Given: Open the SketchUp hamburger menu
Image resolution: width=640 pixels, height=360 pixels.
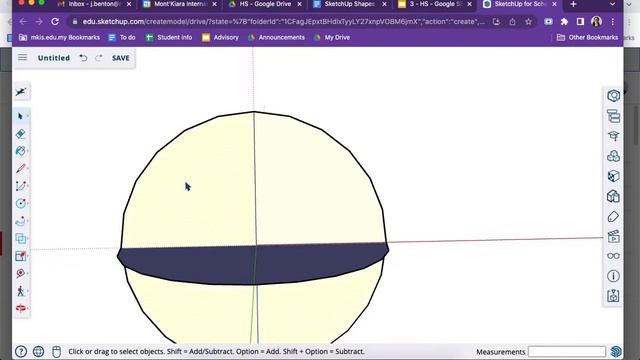Looking at the screenshot, I should (x=22, y=58).
